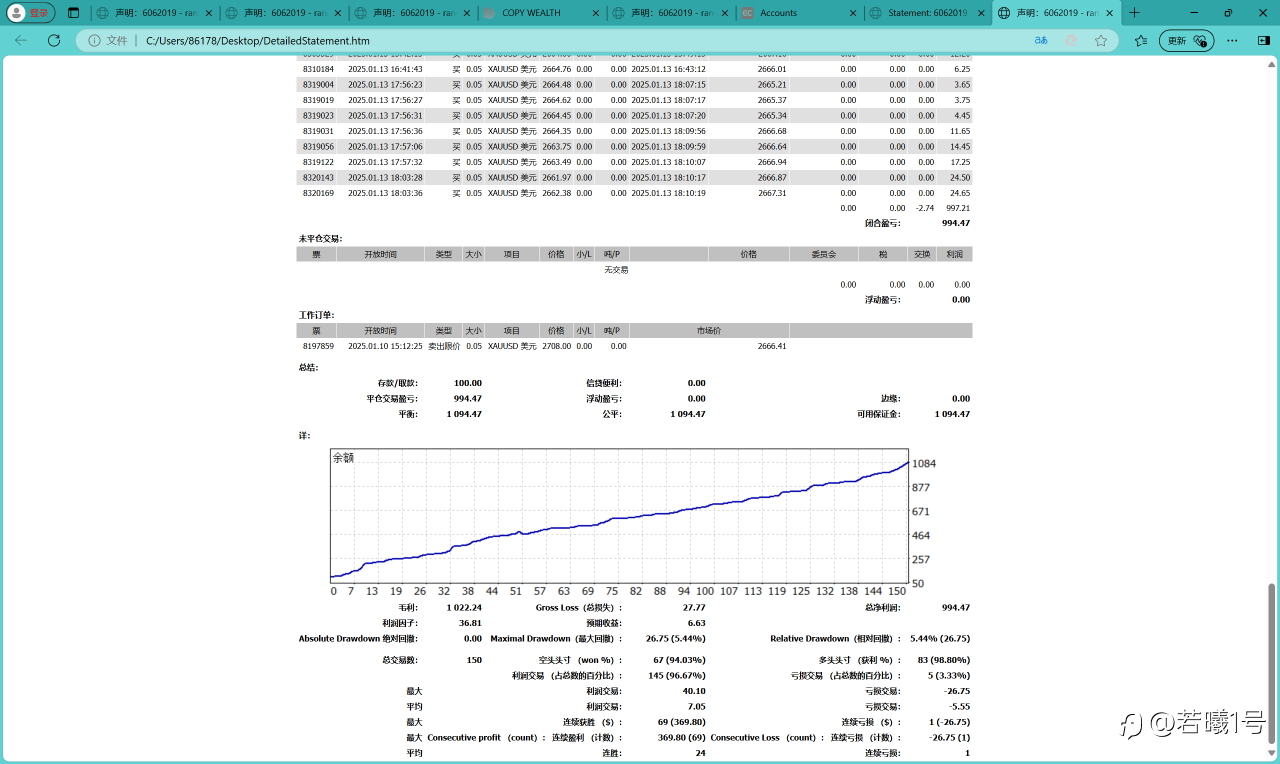Image resolution: width=1280 pixels, height=764 pixels.
Task: Open the favorites list icon
Action: click(1141, 41)
